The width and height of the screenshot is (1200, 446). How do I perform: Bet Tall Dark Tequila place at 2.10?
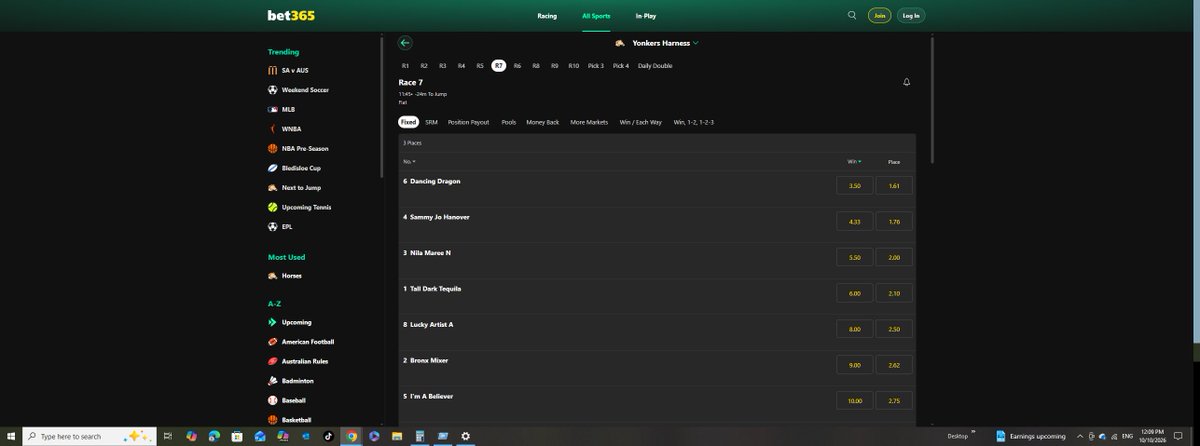click(x=894, y=294)
